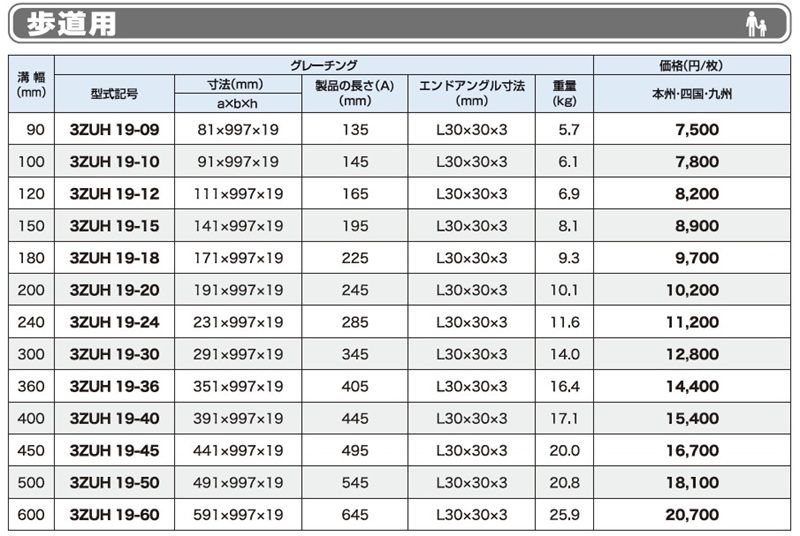Click product length value 245
Image resolution: width=800 pixels, height=536 pixels.
point(355,290)
